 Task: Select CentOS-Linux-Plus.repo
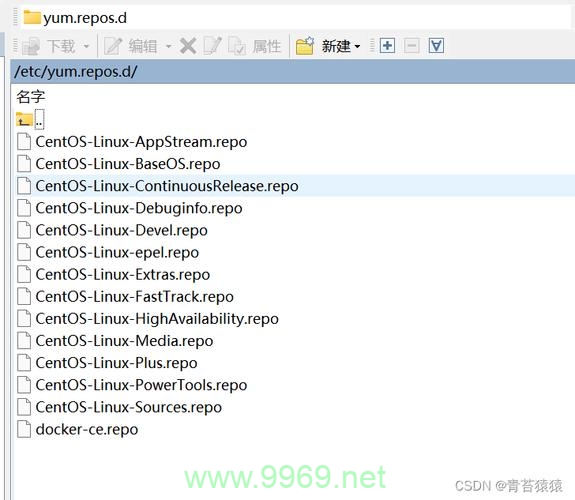116,363
